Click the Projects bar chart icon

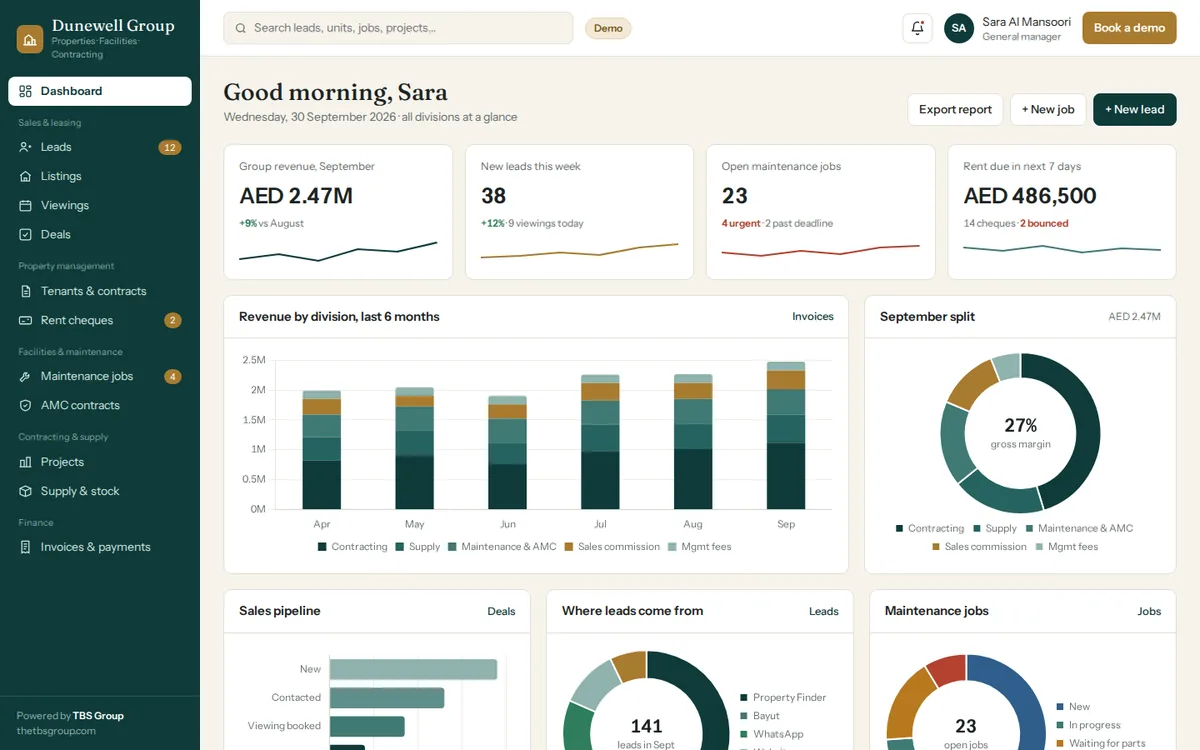pos(26,462)
